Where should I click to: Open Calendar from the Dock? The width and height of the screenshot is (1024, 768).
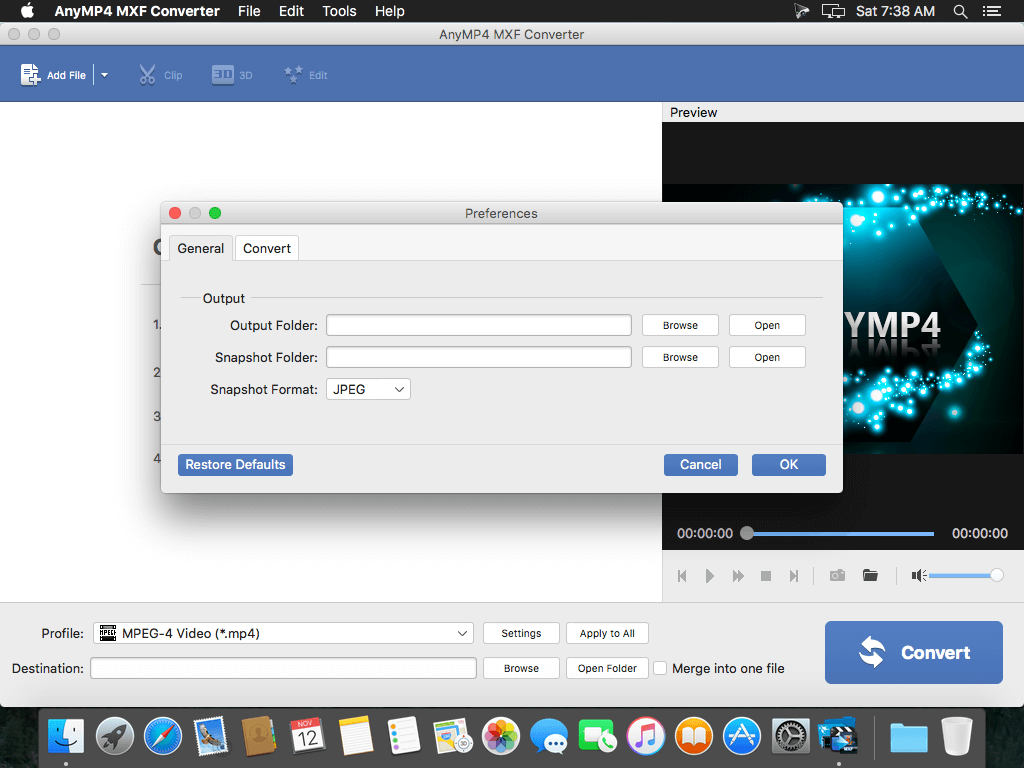pyautogui.click(x=307, y=736)
